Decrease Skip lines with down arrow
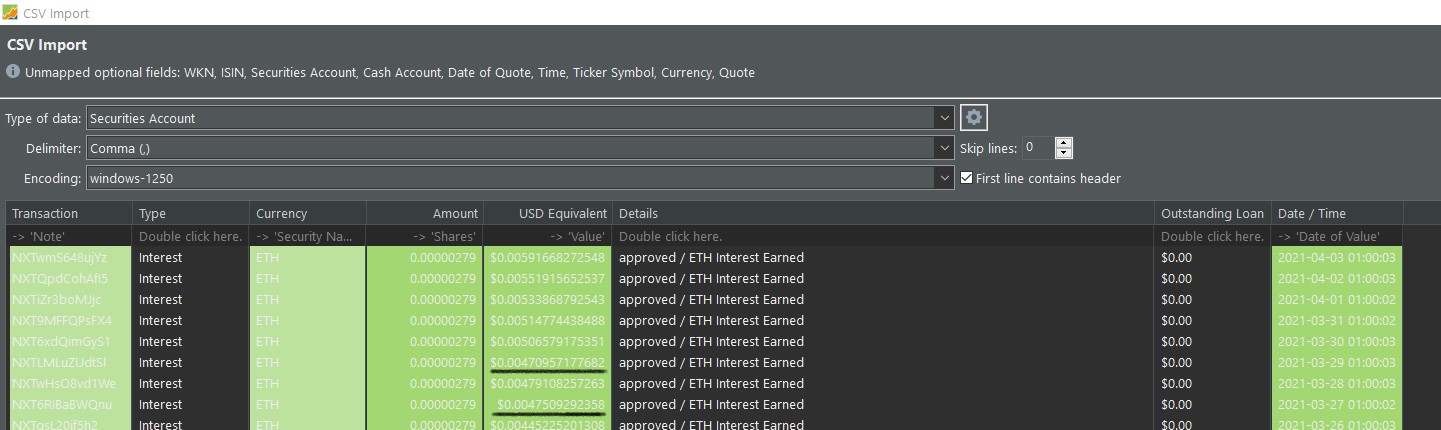The image size is (1441, 430). tap(1064, 154)
